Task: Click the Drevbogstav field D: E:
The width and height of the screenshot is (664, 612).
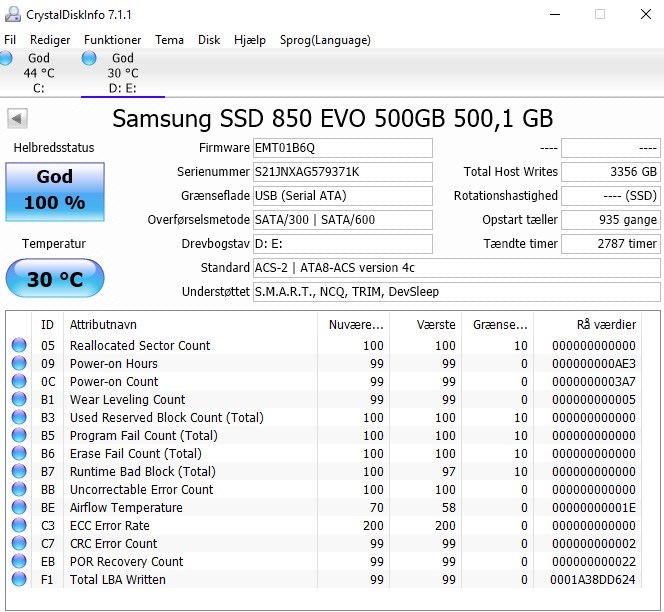Action: click(x=343, y=244)
